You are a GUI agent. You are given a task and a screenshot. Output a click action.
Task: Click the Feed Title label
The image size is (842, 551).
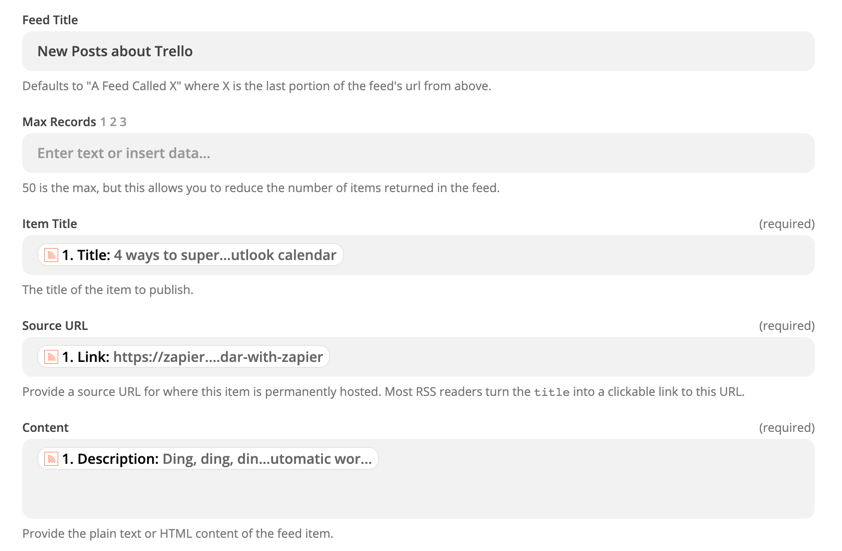coord(50,20)
